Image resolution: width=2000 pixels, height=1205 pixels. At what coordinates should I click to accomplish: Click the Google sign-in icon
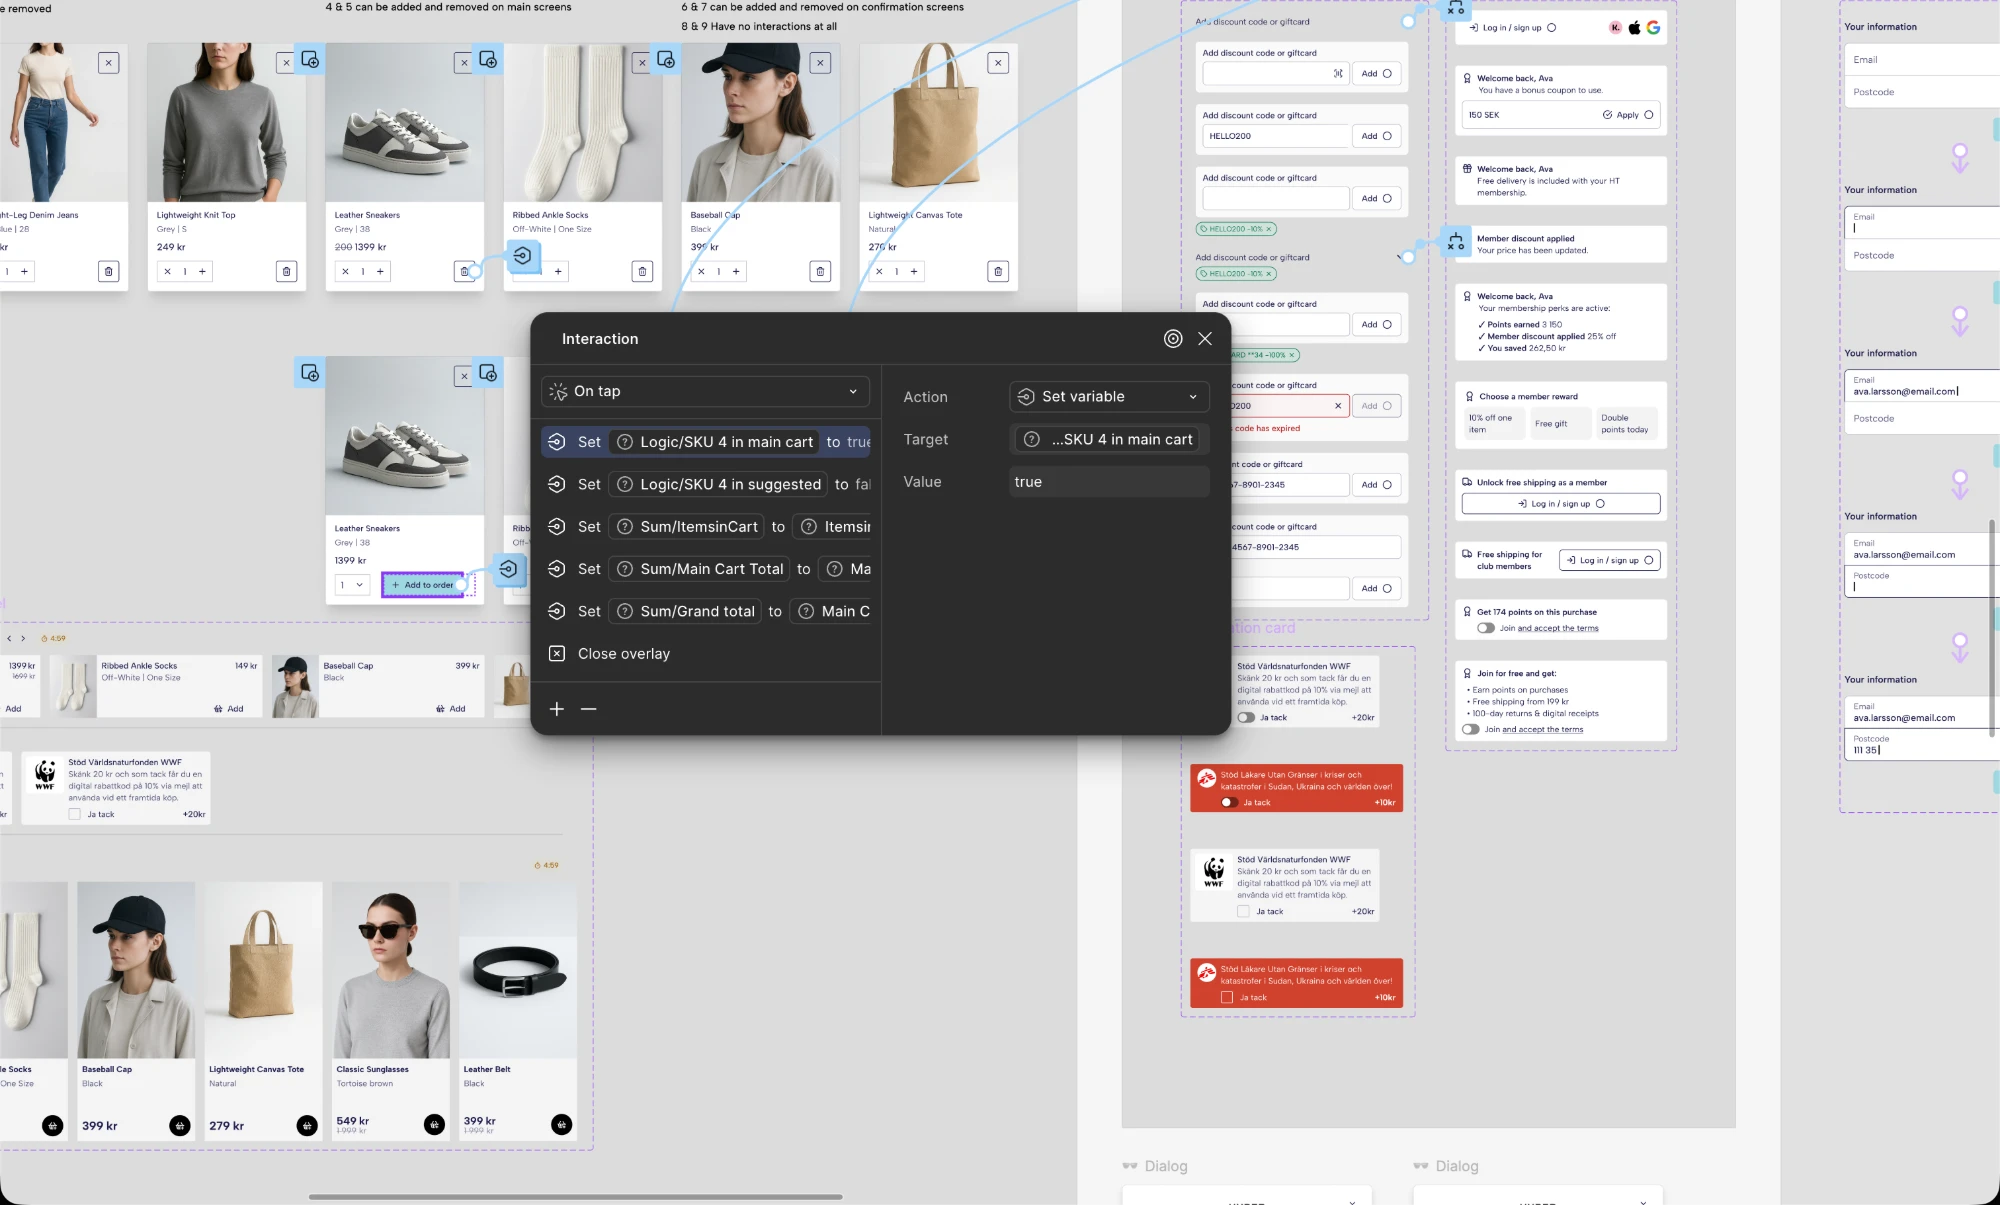tap(1654, 28)
